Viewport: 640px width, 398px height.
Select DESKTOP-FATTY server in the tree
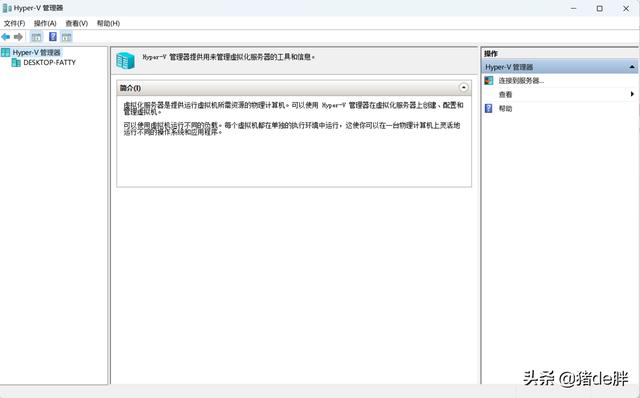pos(49,62)
